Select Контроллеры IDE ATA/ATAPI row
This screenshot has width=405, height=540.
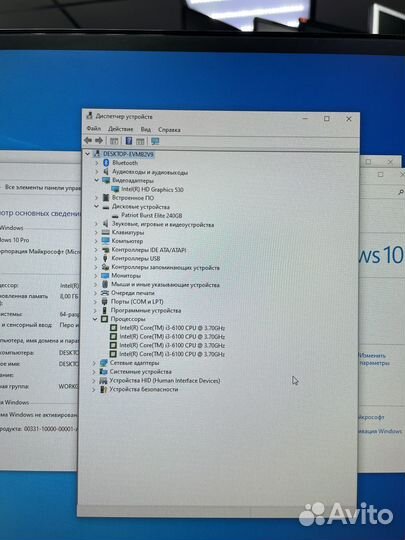[149, 250]
